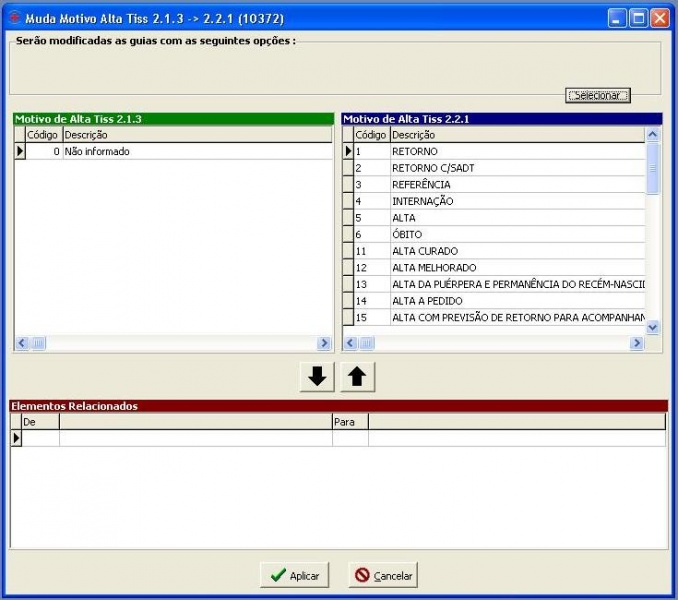
Task: Click the row selector beside INTERNAÇÃO
Action: pos(348,201)
